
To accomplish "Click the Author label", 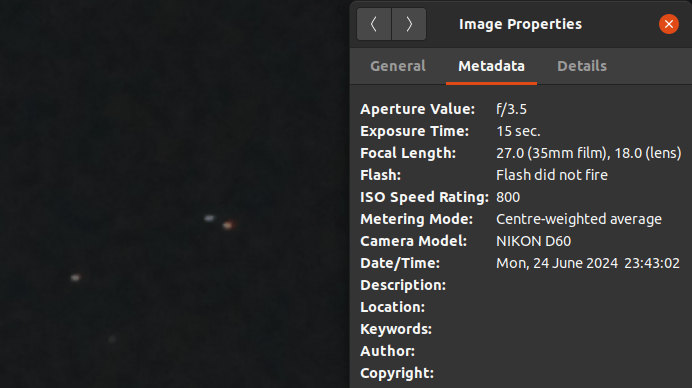I will click(387, 351).
